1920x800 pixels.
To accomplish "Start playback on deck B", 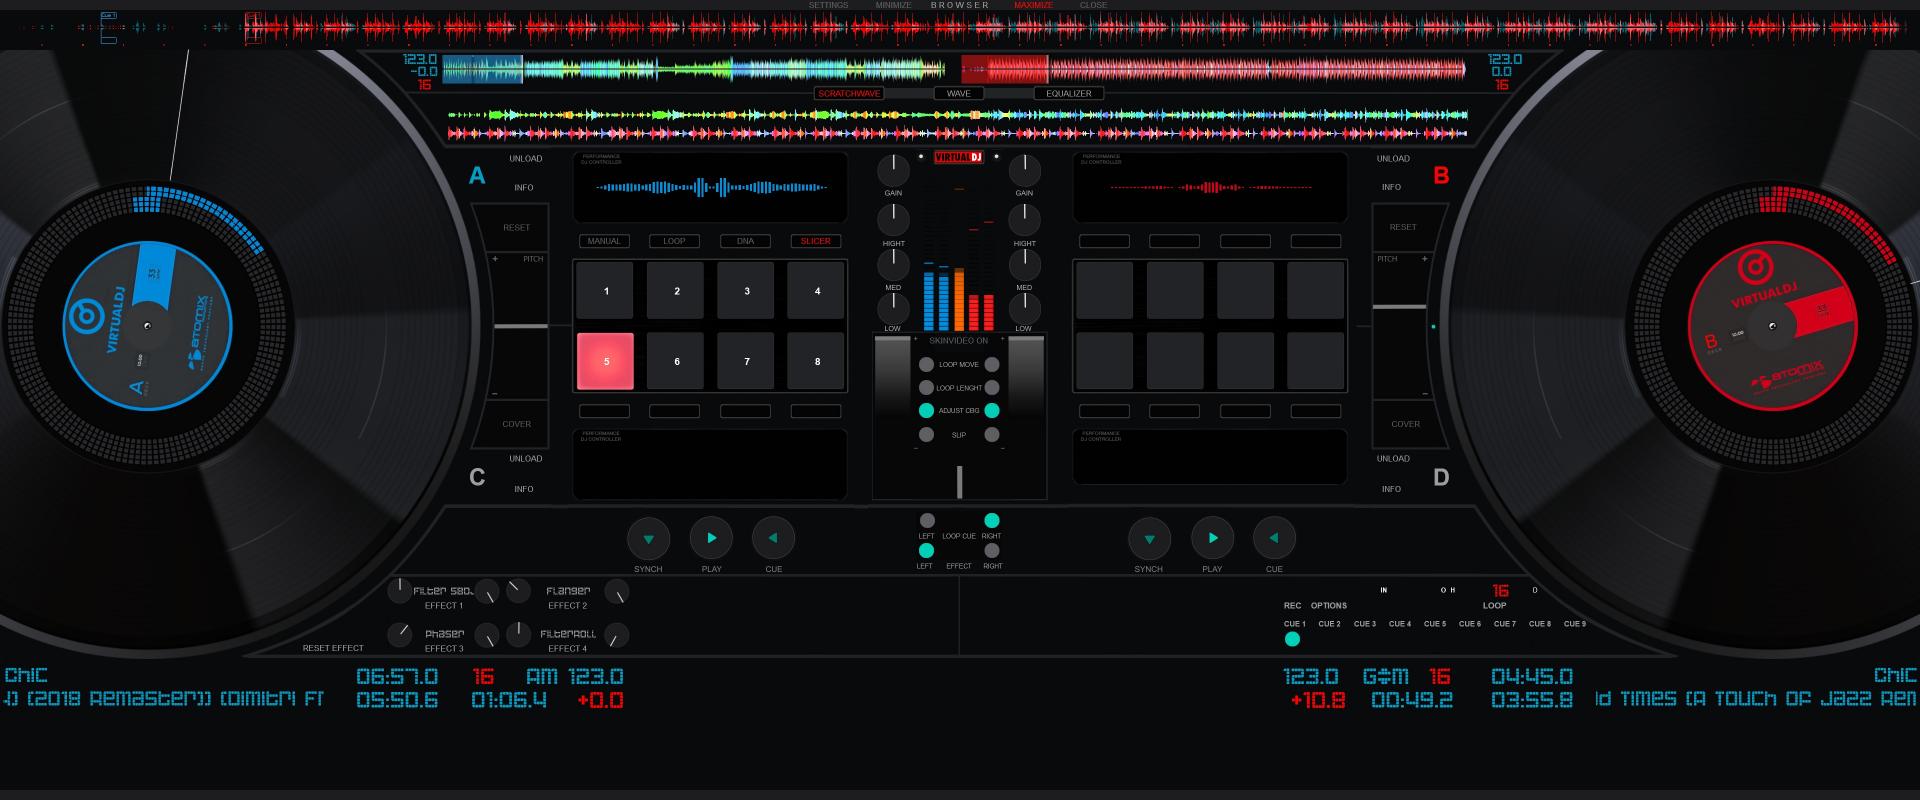I will point(1212,538).
